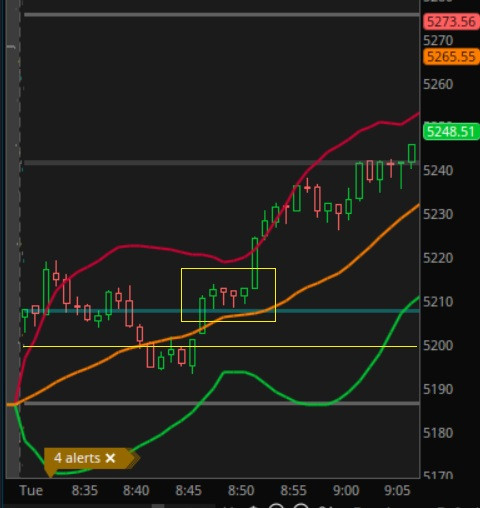Click the 5200 price axis label
This screenshot has width=480, height=508.
tap(438, 345)
